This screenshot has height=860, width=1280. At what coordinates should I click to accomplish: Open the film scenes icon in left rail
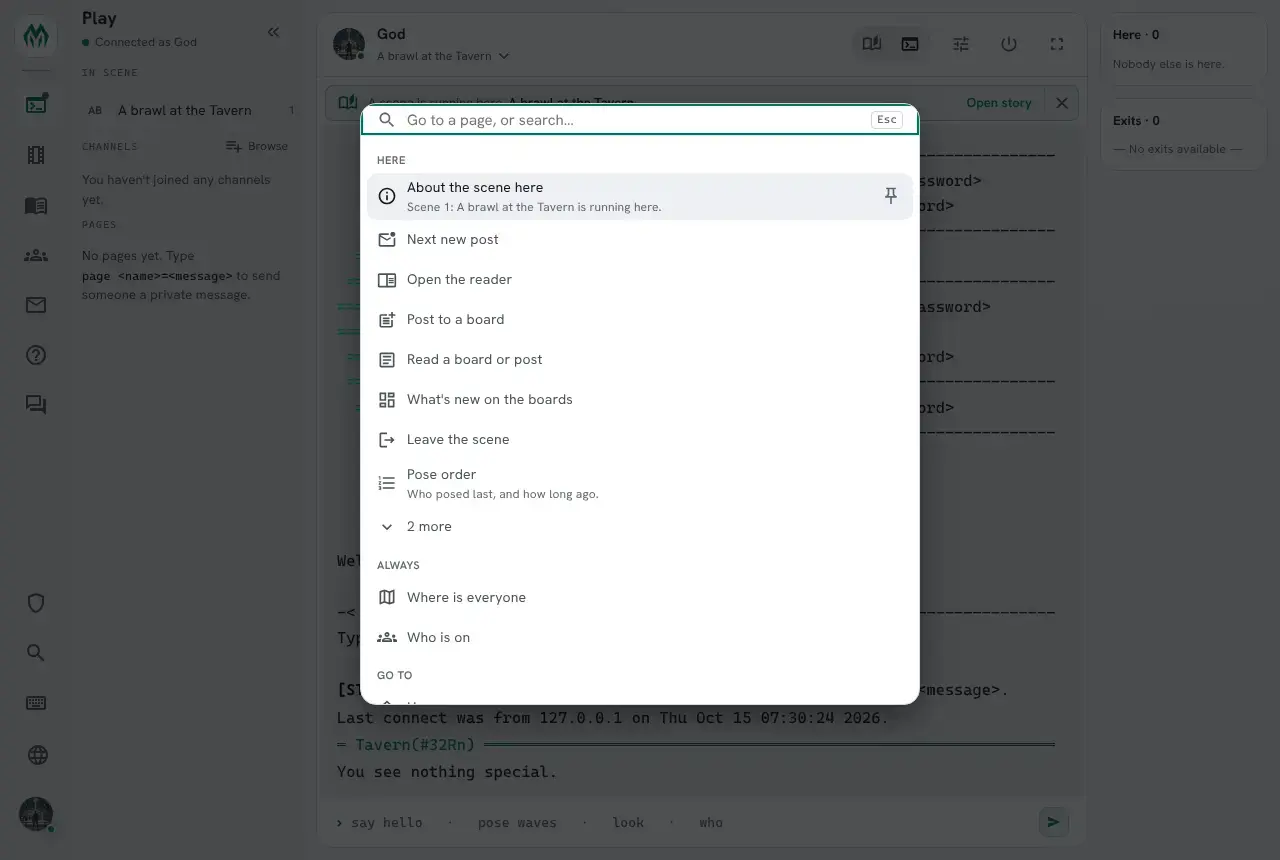click(x=36, y=155)
